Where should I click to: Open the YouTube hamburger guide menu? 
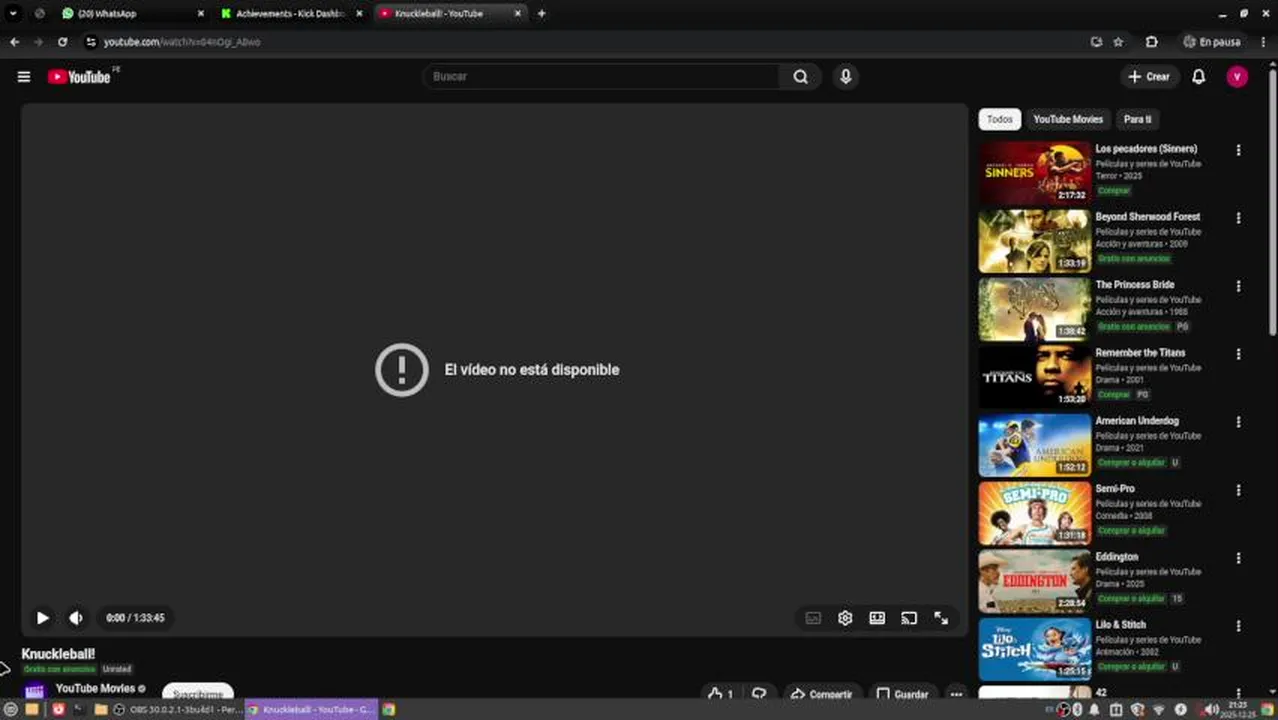pos(24,77)
